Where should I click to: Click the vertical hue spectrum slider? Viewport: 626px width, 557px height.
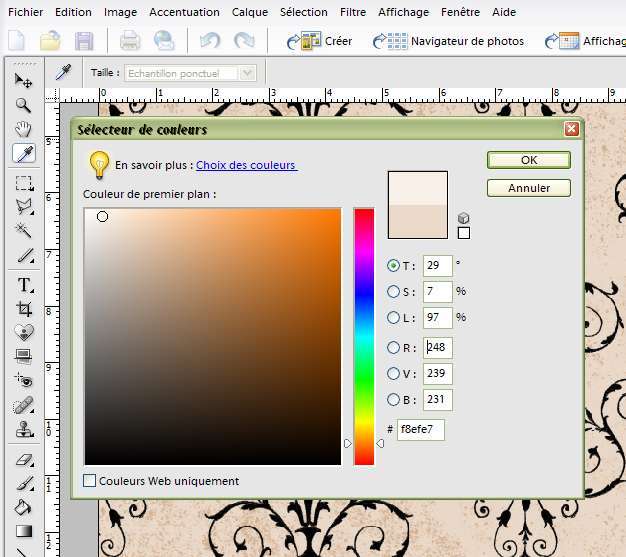click(x=364, y=336)
